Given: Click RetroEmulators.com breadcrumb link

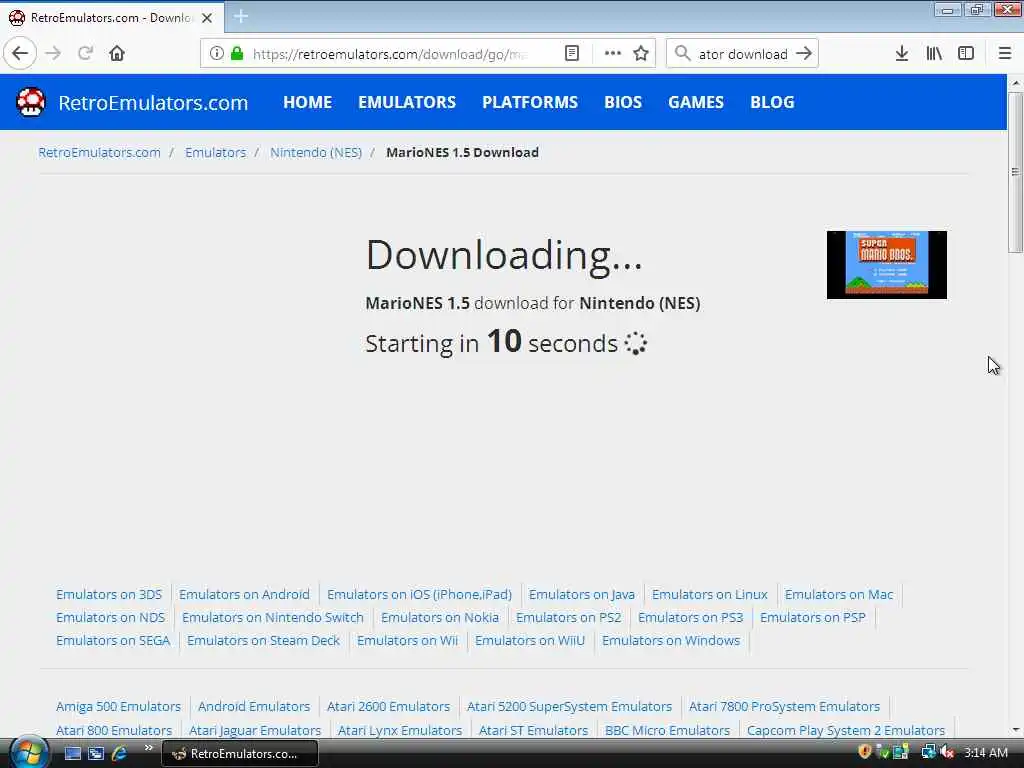Looking at the screenshot, I should pyautogui.click(x=99, y=152).
